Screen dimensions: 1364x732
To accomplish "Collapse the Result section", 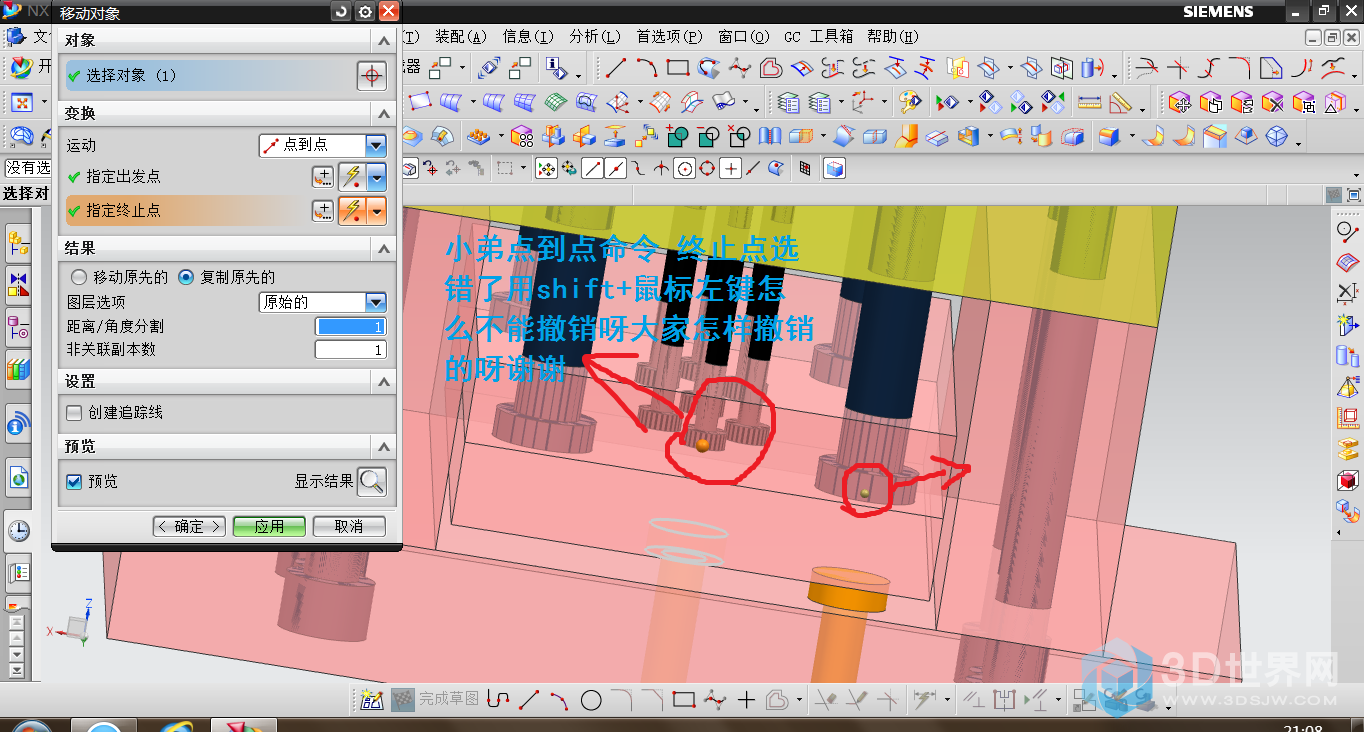I will click(384, 248).
